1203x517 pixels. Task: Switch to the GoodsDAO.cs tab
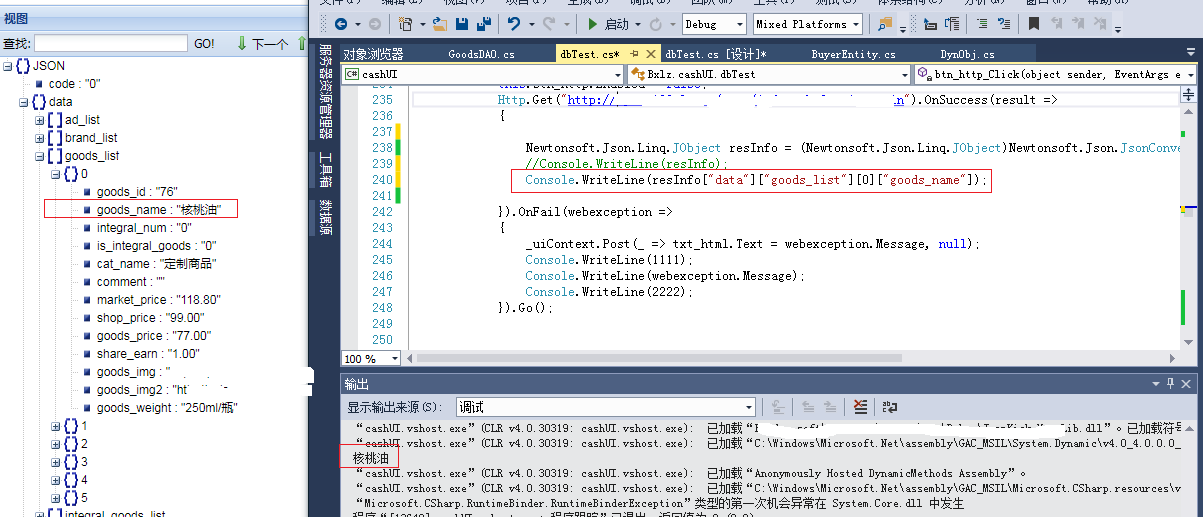[481, 54]
